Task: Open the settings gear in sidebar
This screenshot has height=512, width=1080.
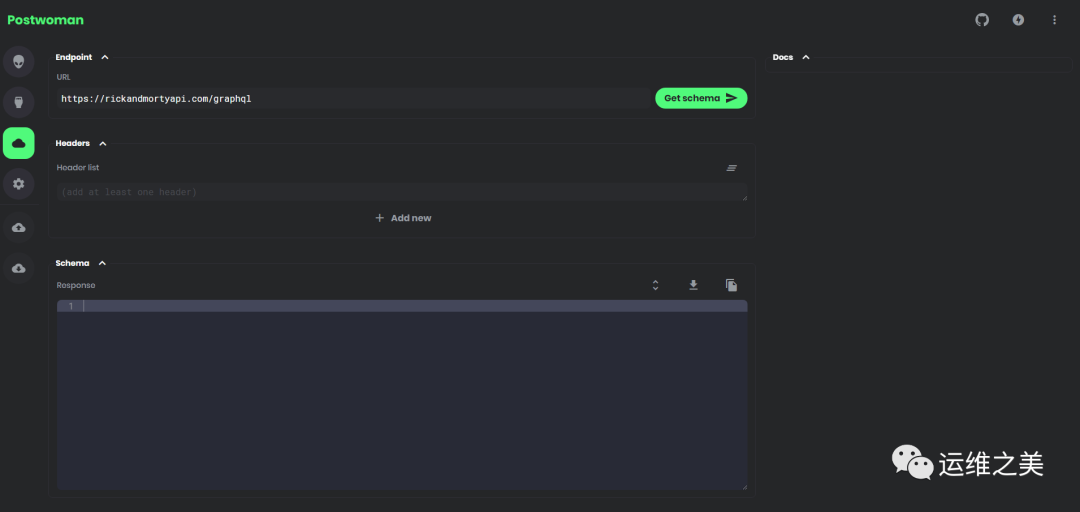Action: click(19, 184)
